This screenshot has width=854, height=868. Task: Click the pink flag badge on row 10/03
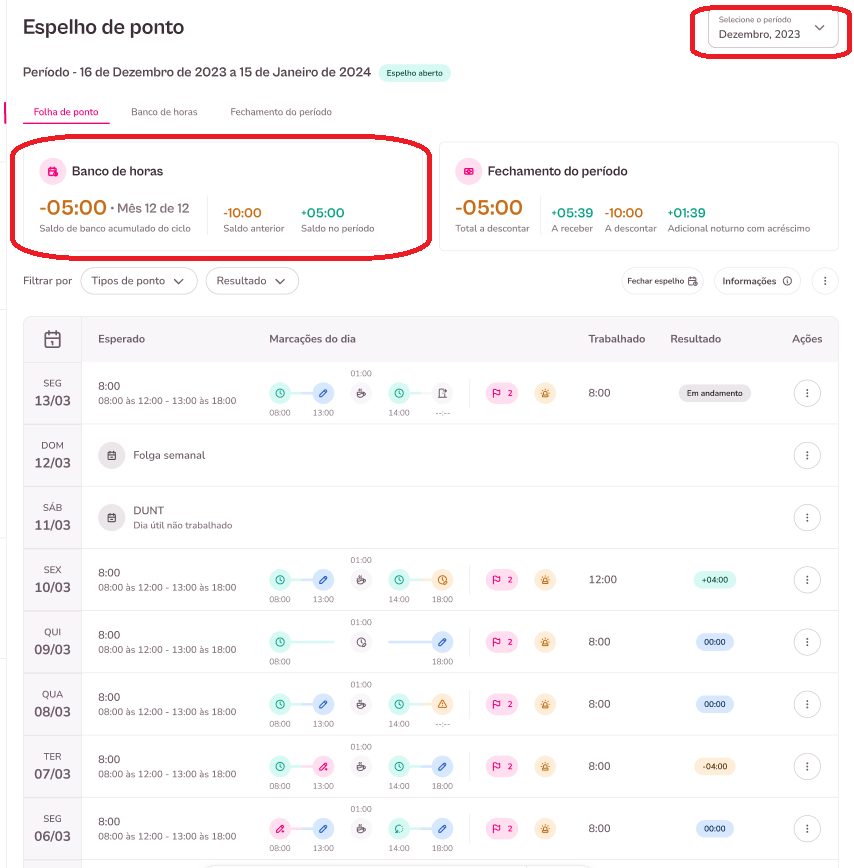pyautogui.click(x=501, y=580)
